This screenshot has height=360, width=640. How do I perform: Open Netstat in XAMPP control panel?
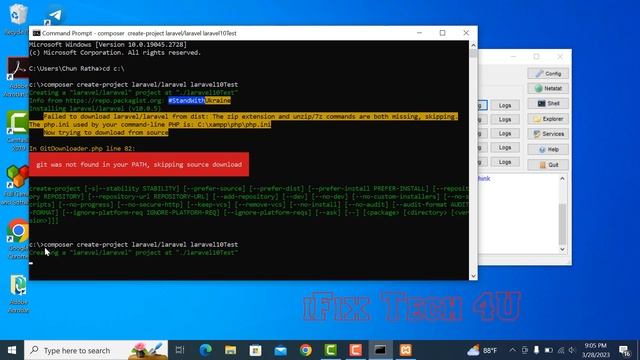click(548, 88)
